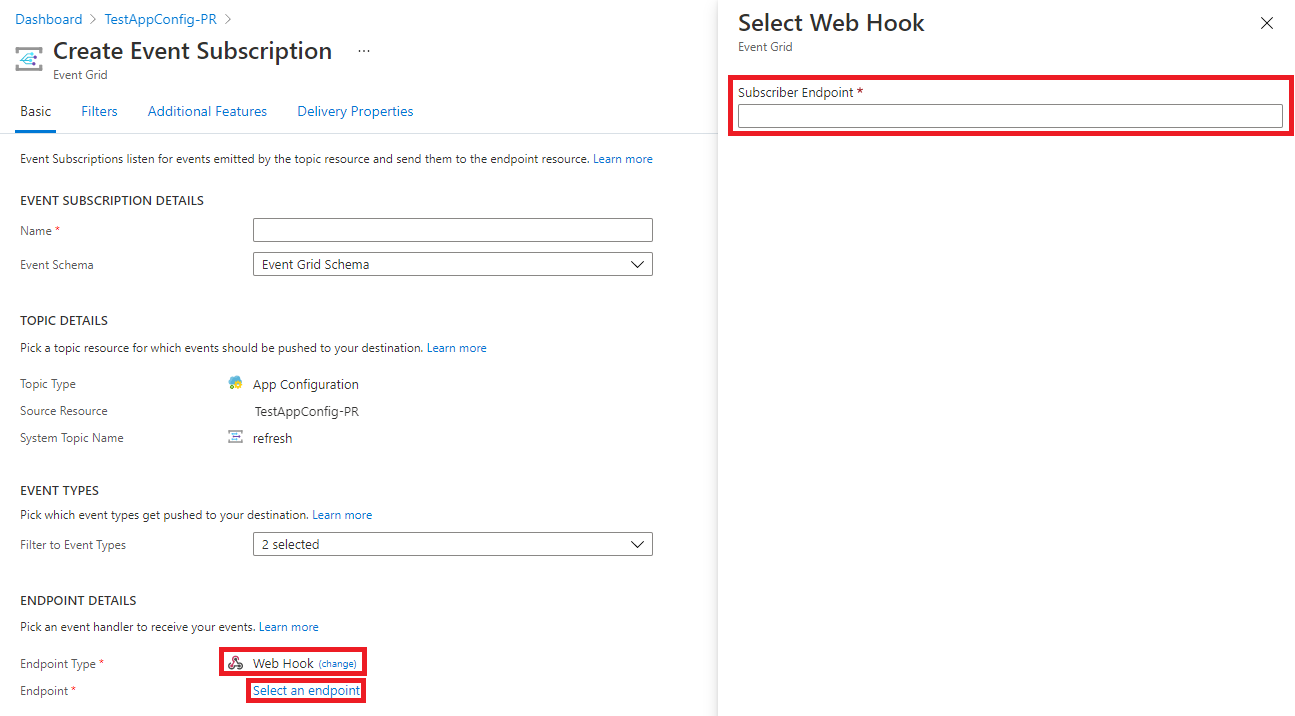This screenshot has width=1295, height=716.
Task: Focus the subscription Name input field
Action: [452, 231]
